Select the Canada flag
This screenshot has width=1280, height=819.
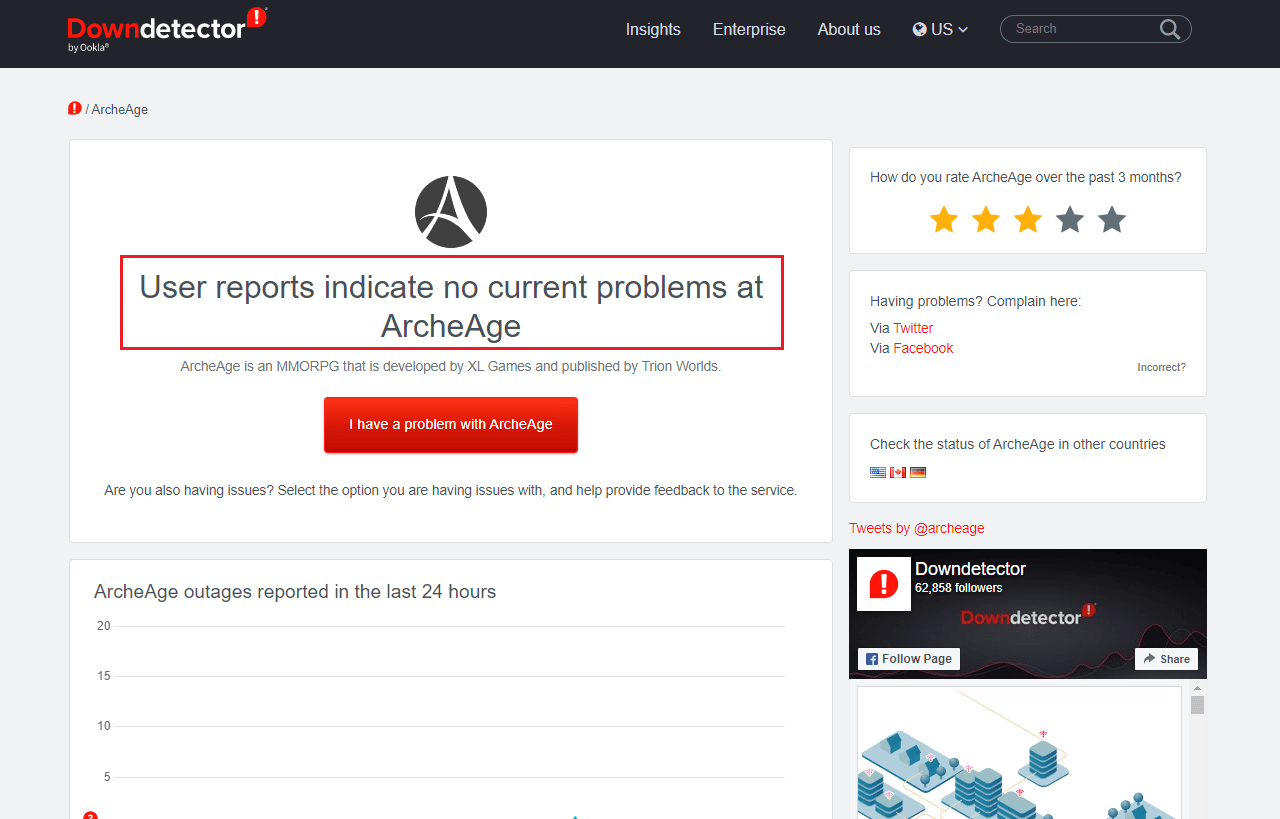898,472
